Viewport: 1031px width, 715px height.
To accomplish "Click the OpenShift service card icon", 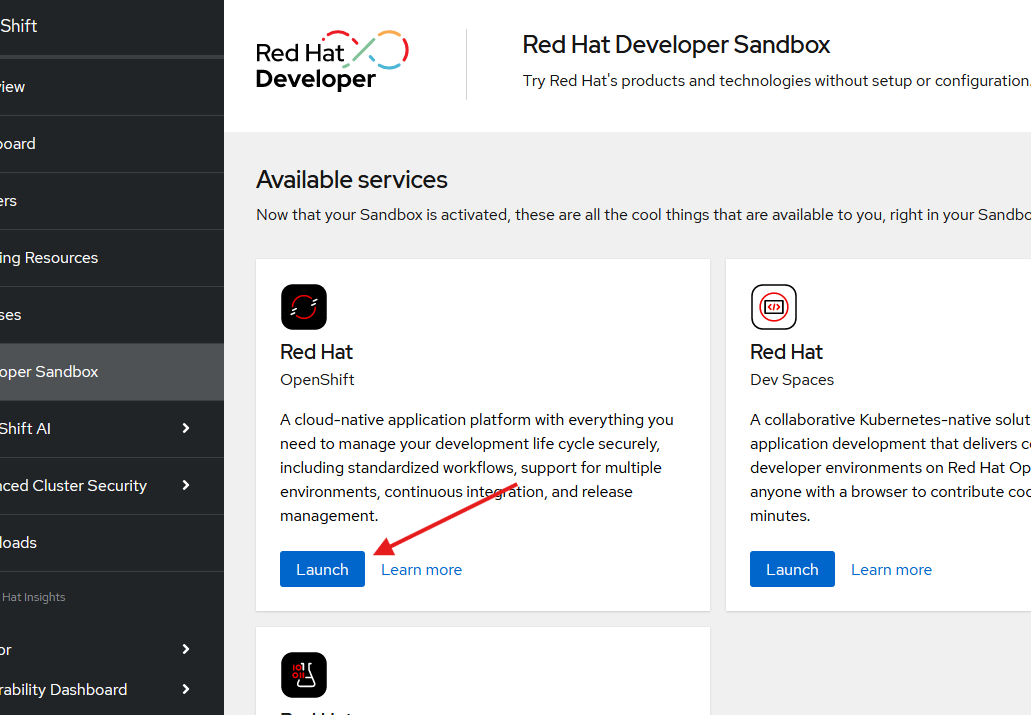I will [304, 307].
